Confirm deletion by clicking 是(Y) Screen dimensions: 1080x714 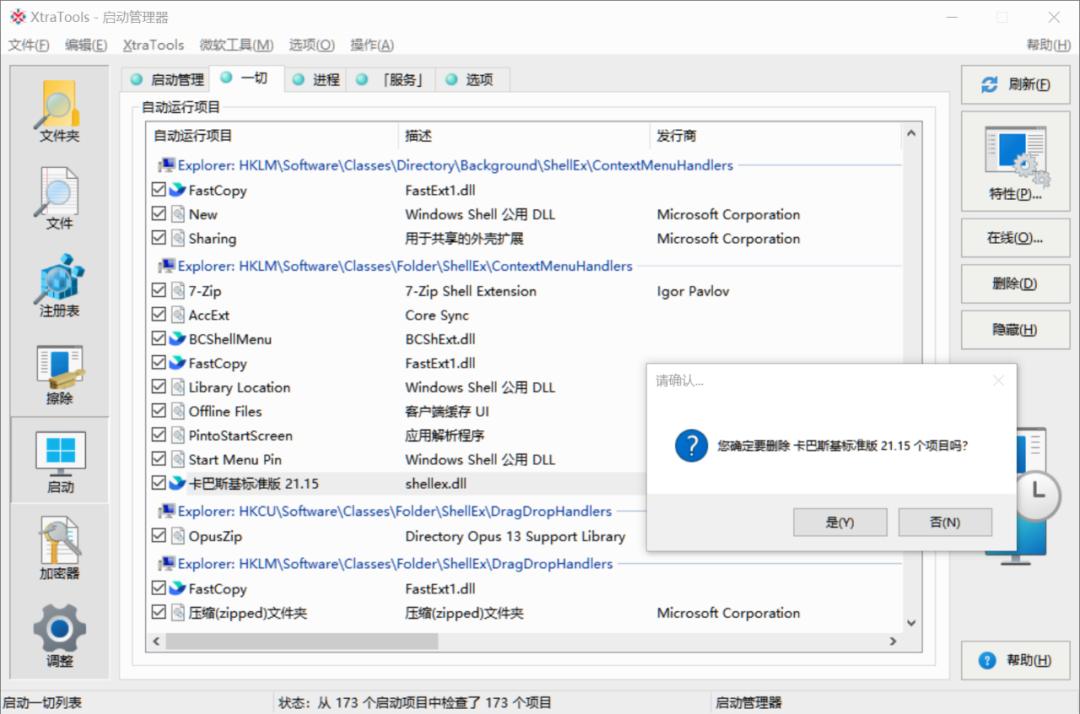point(838,521)
